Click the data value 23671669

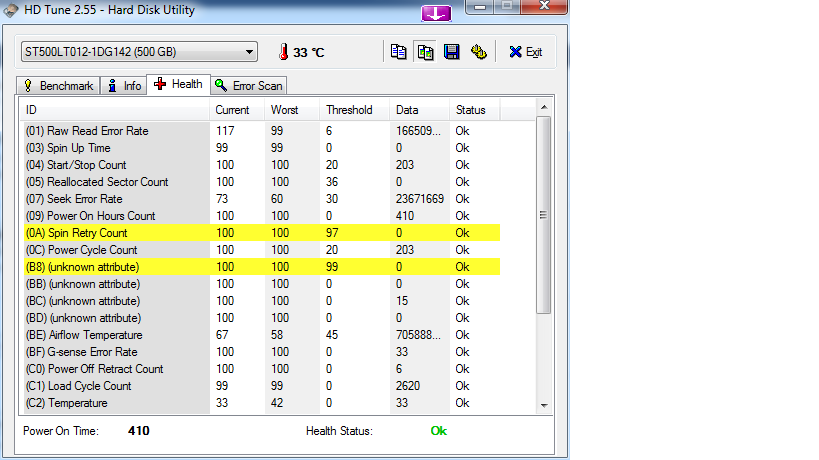[x=420, y=199]
